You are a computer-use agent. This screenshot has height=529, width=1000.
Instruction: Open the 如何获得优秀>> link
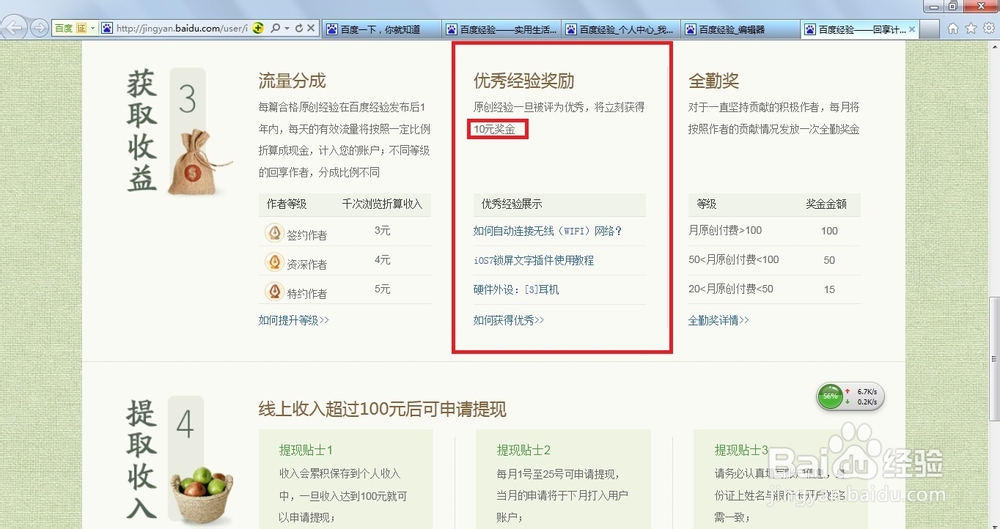(508, 320)
